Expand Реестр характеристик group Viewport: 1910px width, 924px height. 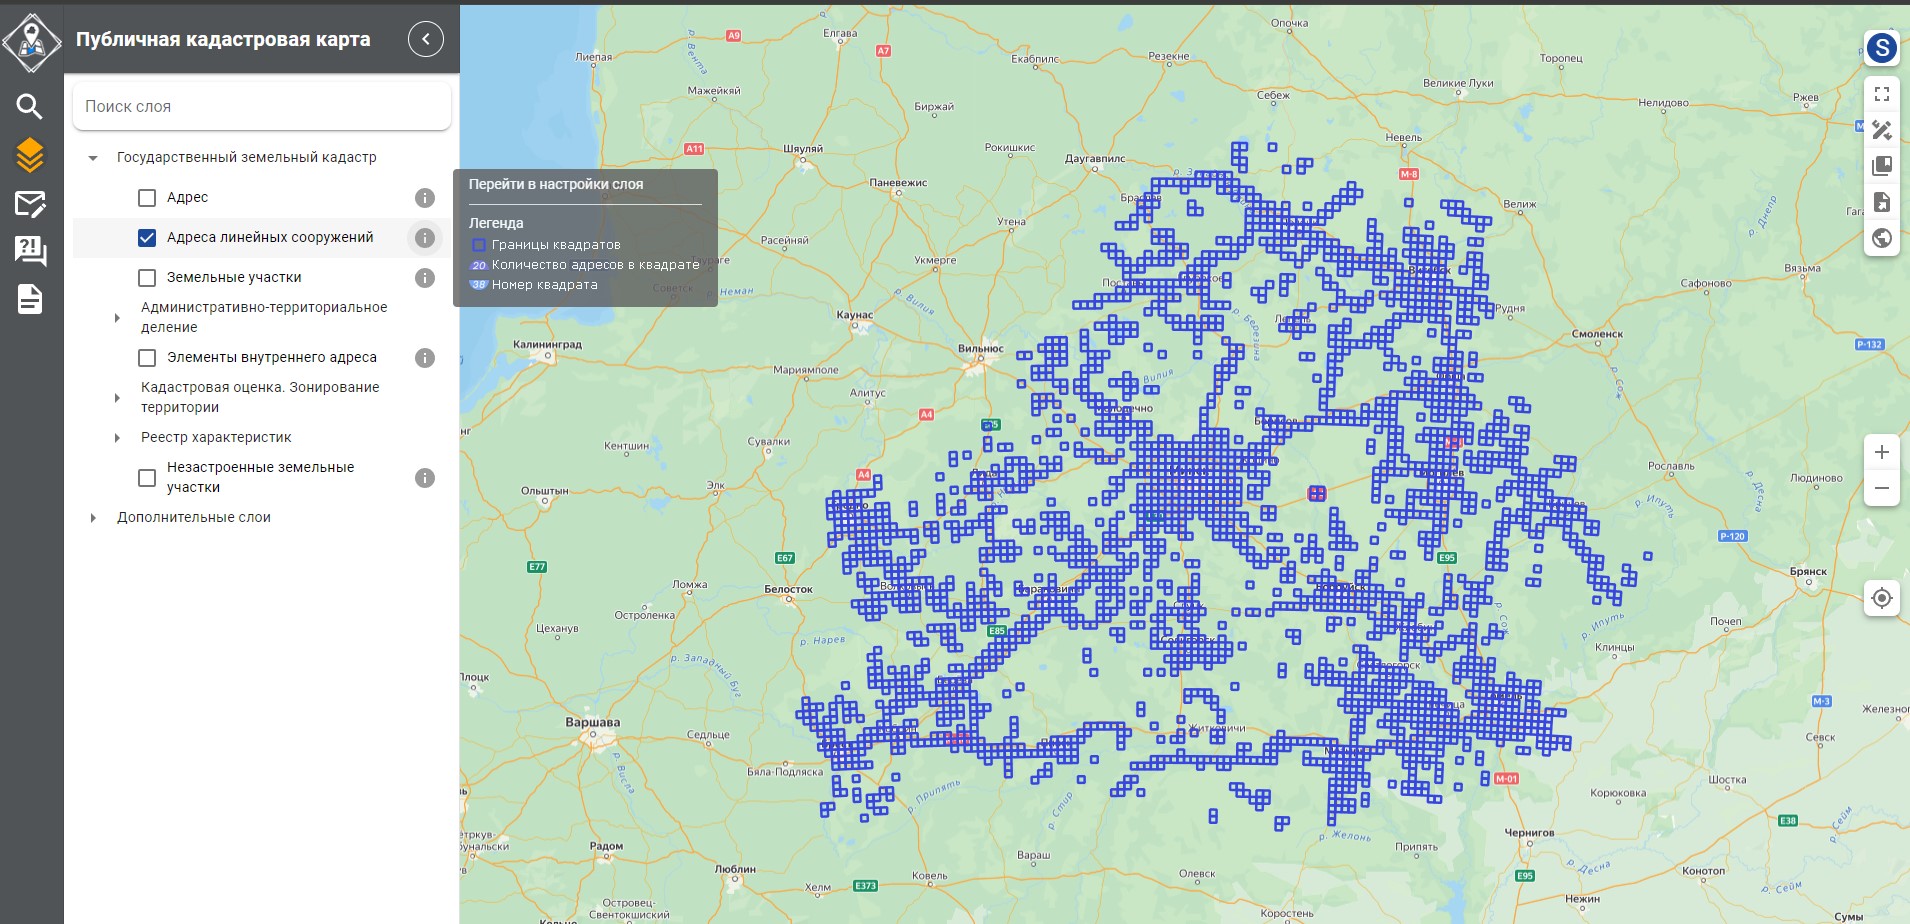point(117,438)
